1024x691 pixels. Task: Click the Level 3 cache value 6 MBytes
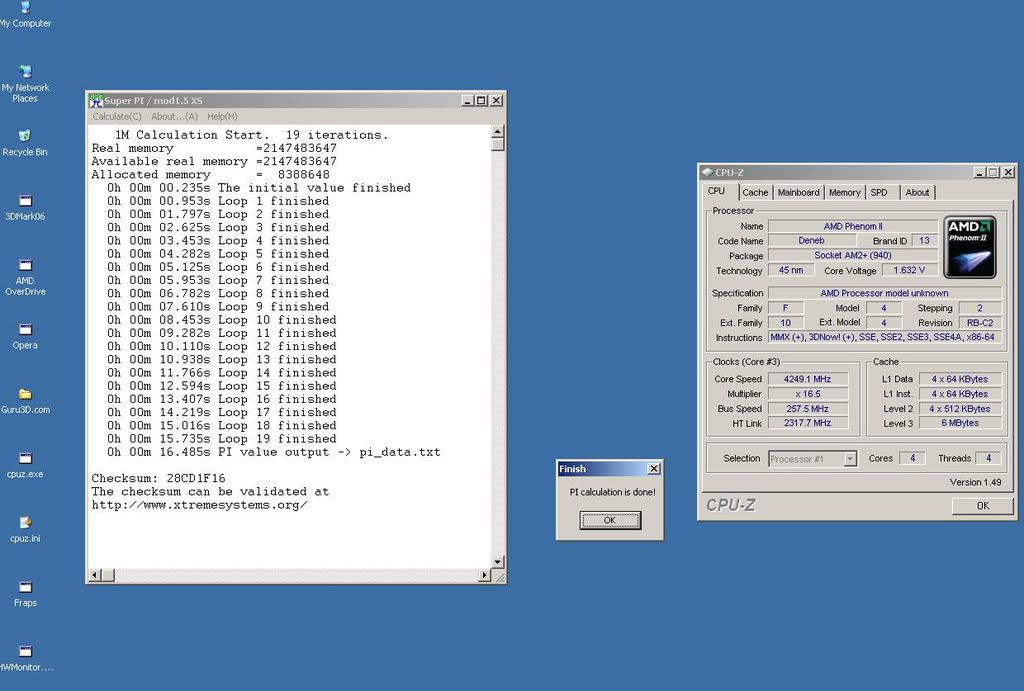coord(960,423)
